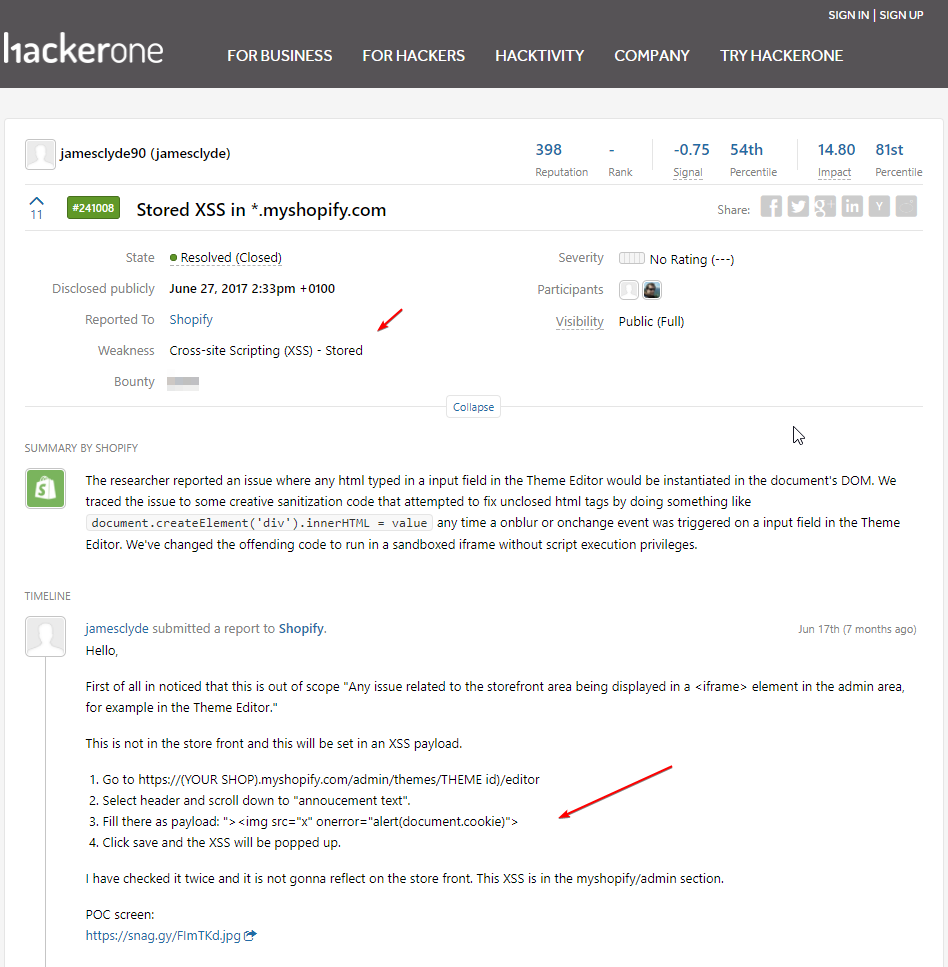Open TRY HACKERONE menu item
The width and height of the screenshot is (948, 967).
click(x=781, y=56)
